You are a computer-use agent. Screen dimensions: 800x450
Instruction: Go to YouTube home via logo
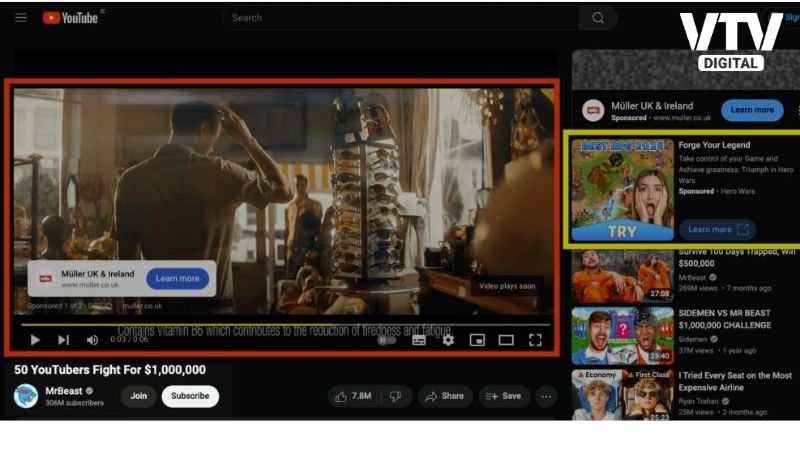pyautogui.click(x=70, y=18)
